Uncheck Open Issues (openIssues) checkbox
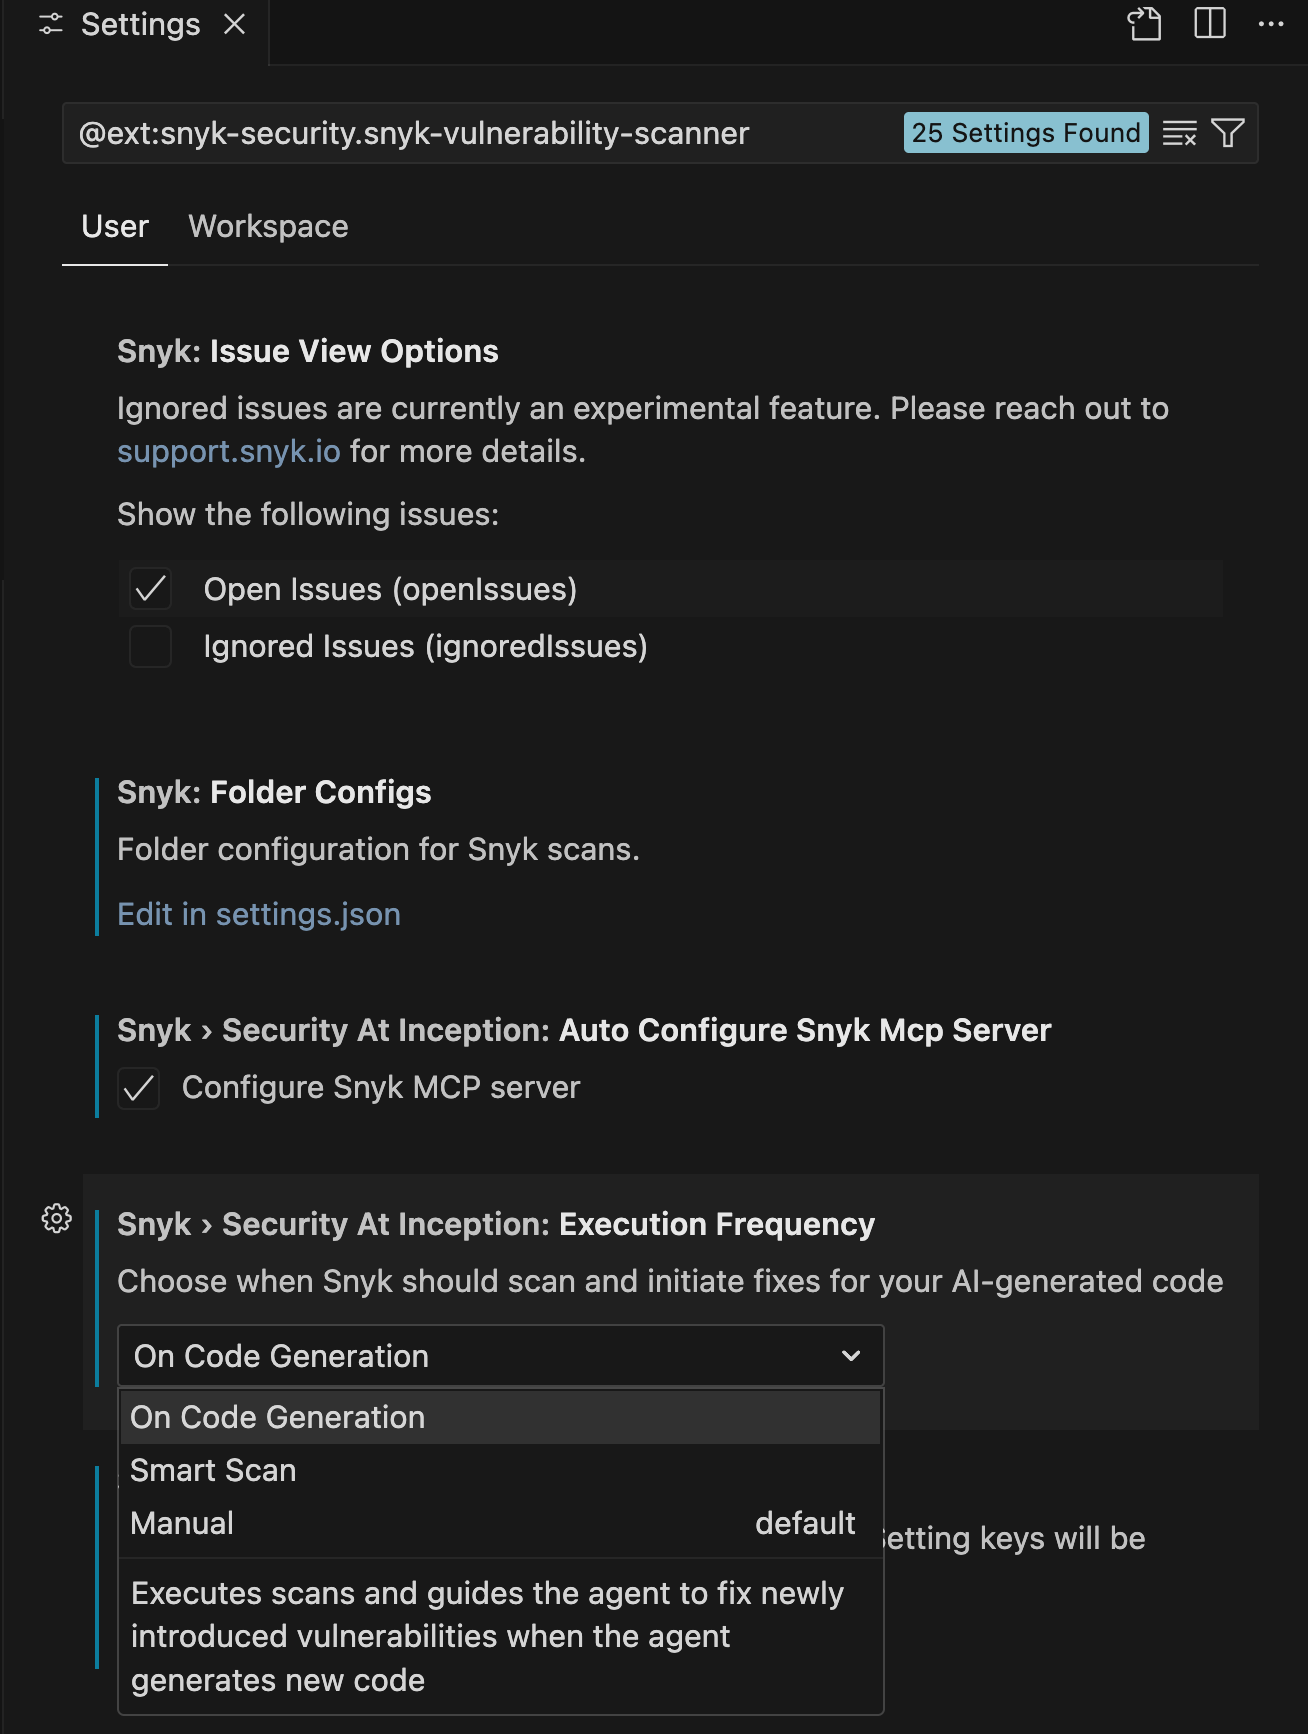1308x1734 pixels. point(151,589)
